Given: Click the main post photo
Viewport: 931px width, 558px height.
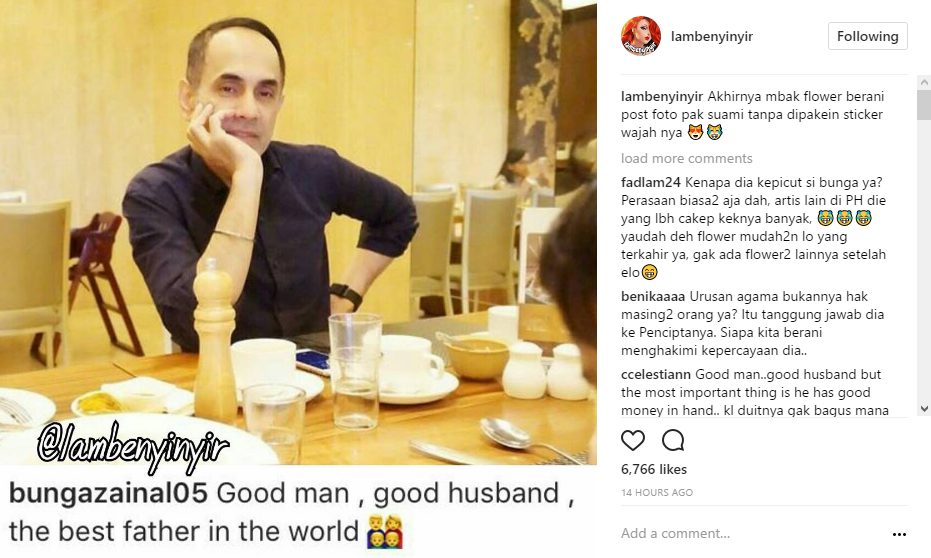Looking at the screenshot, I should coord(298,232).
